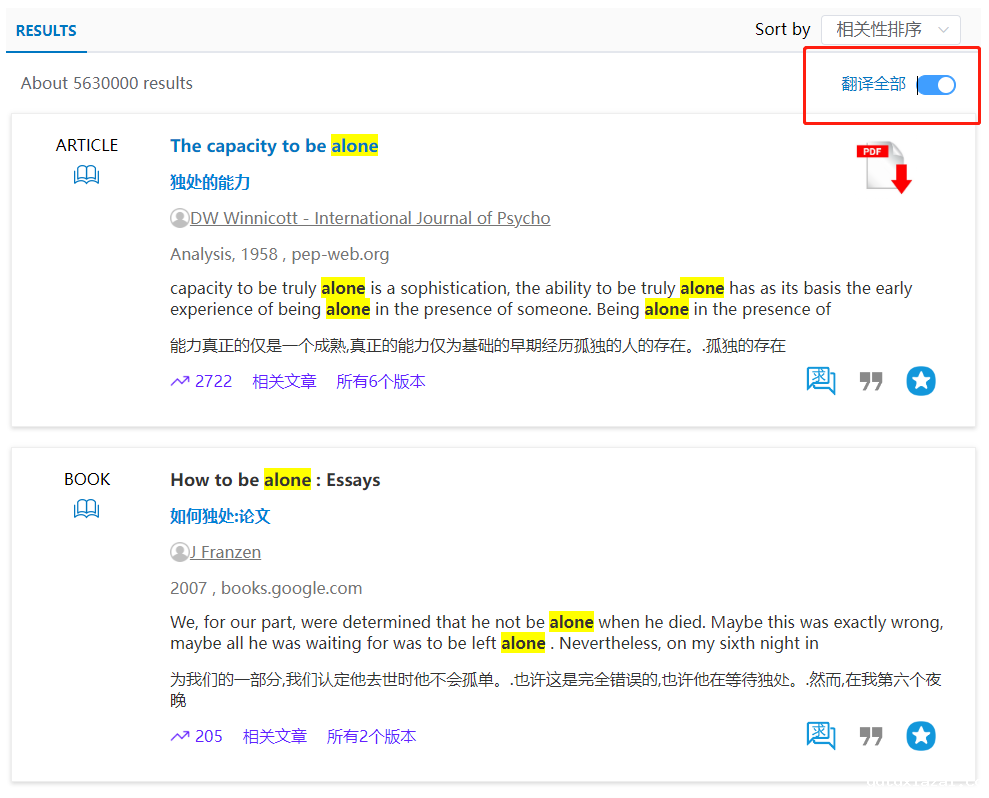Cite the How to be alone book
Image resolution: width=989 pixels, height=798 pixels.
pyautogui.click(x=871, y=737)
